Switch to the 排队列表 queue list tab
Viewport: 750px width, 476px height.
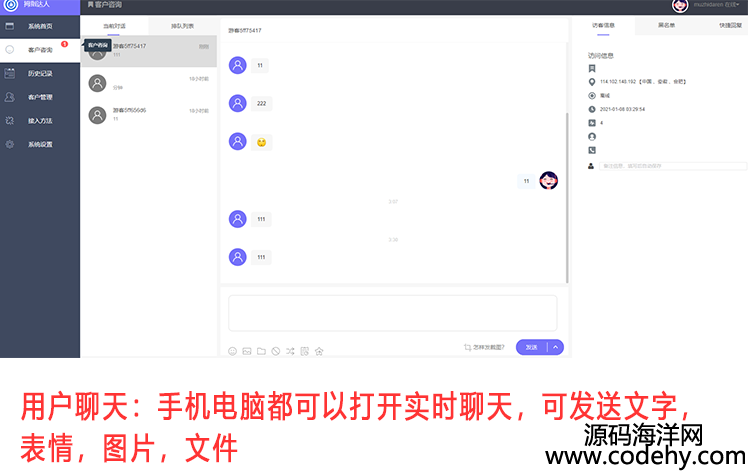[x=182, y=26]
